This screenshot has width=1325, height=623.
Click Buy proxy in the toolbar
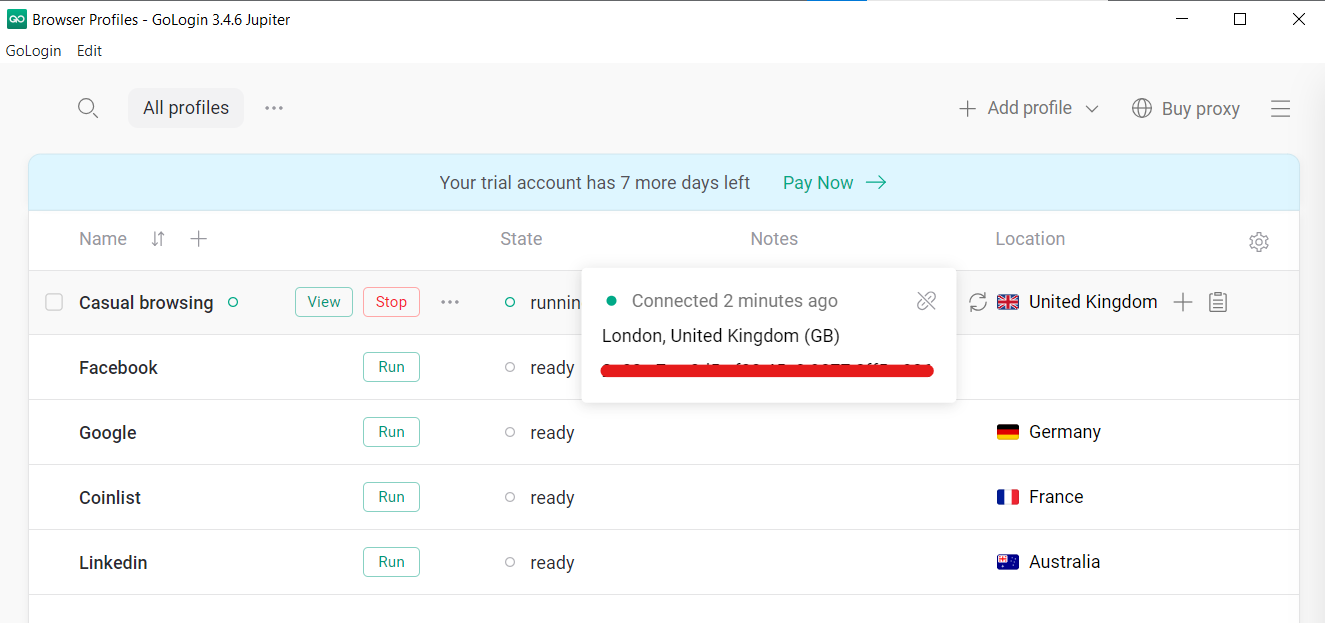(1186, 109)
